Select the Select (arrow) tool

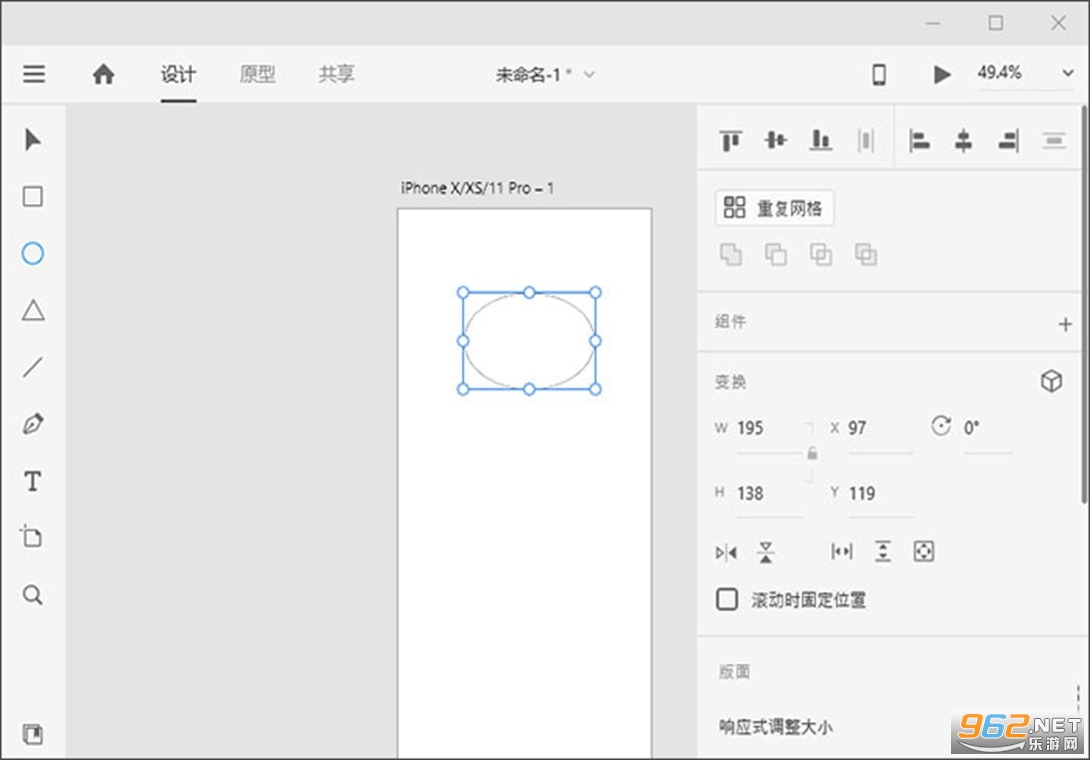pyautogui.click(x=33, y=140)
